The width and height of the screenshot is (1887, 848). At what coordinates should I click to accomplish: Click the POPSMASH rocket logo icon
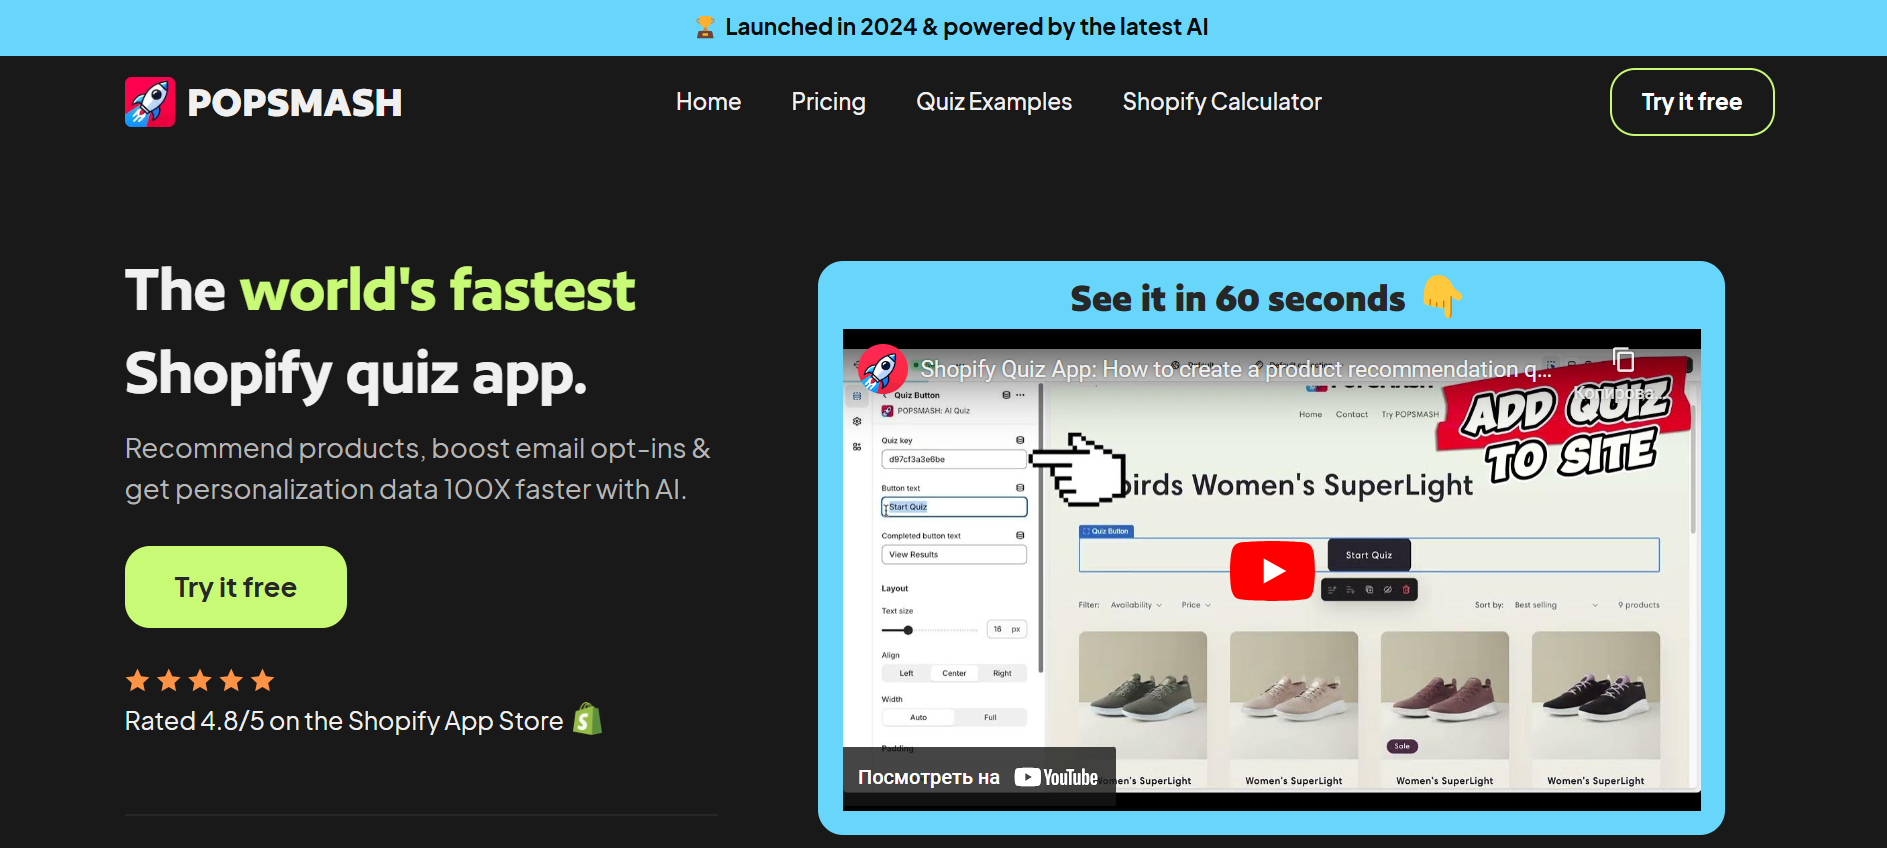150,102
